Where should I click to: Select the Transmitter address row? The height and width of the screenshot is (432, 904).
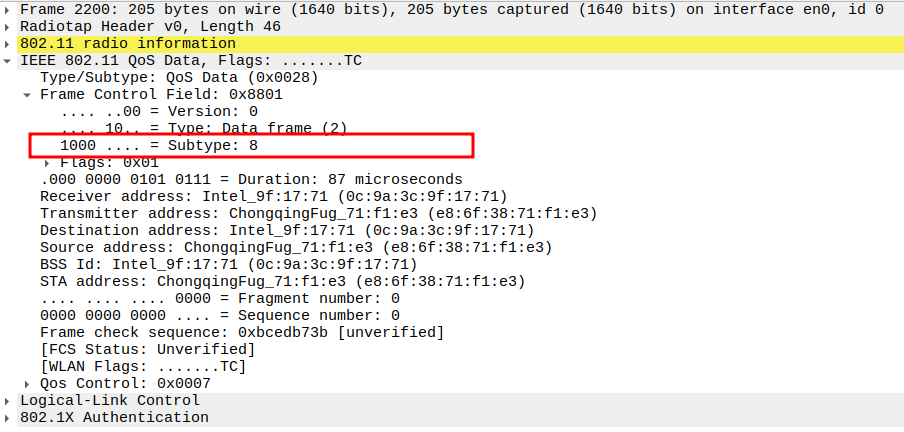317,213
